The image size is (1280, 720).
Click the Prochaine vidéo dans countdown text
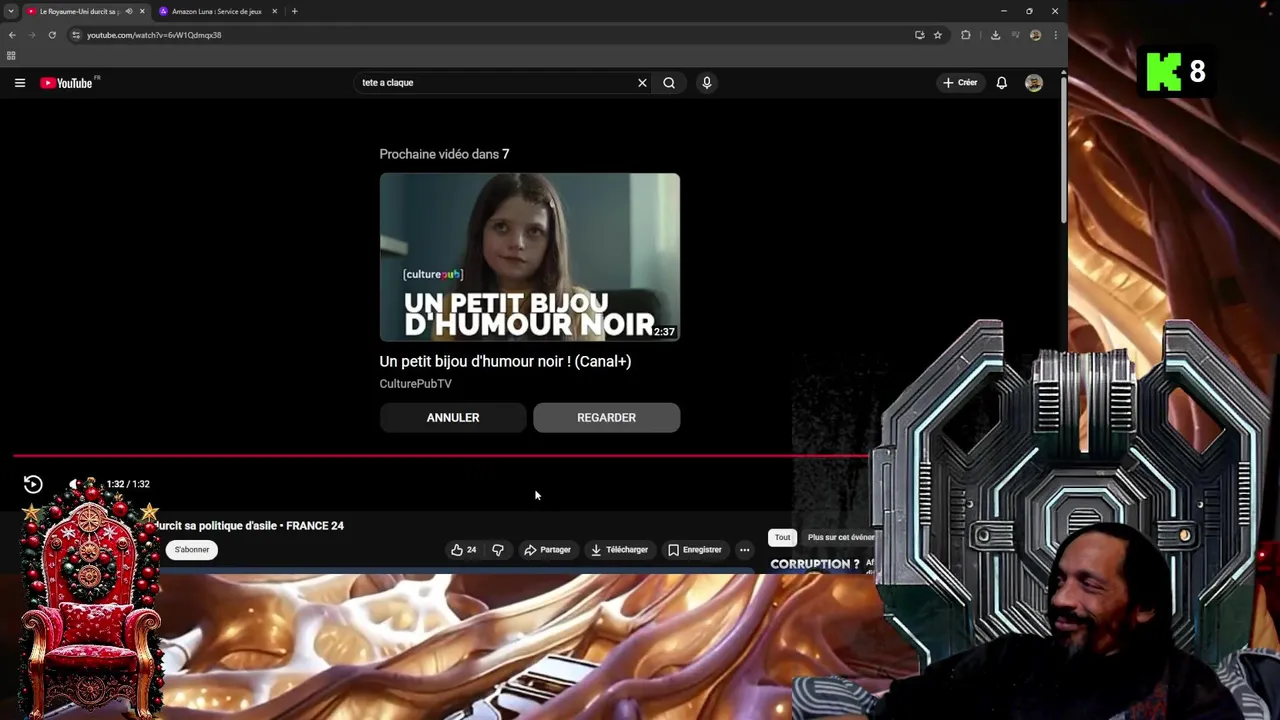click(x=444, y=154)
